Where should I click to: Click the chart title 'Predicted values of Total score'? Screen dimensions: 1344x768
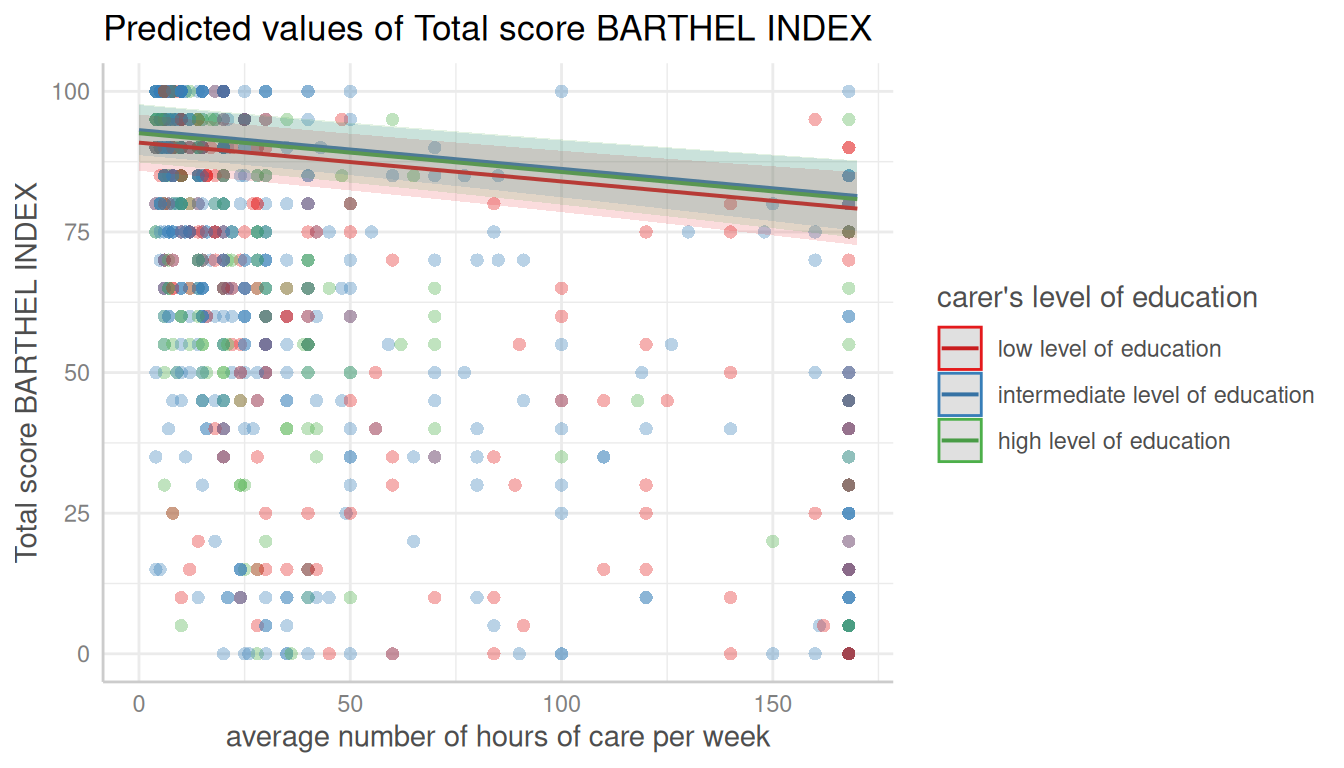click(488, 29)
